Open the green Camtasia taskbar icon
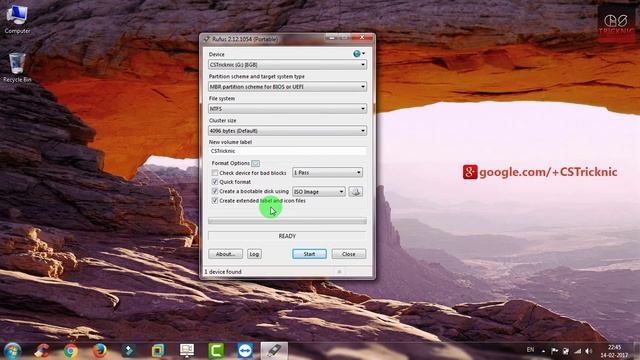 (x=216, y=351)
